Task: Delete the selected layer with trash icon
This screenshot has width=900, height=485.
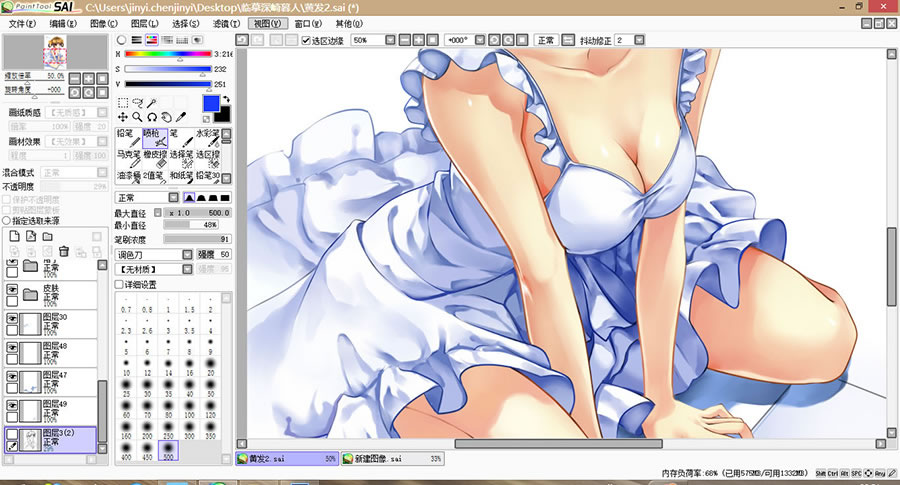Action: pyautogui.click(x=64, y=251)
